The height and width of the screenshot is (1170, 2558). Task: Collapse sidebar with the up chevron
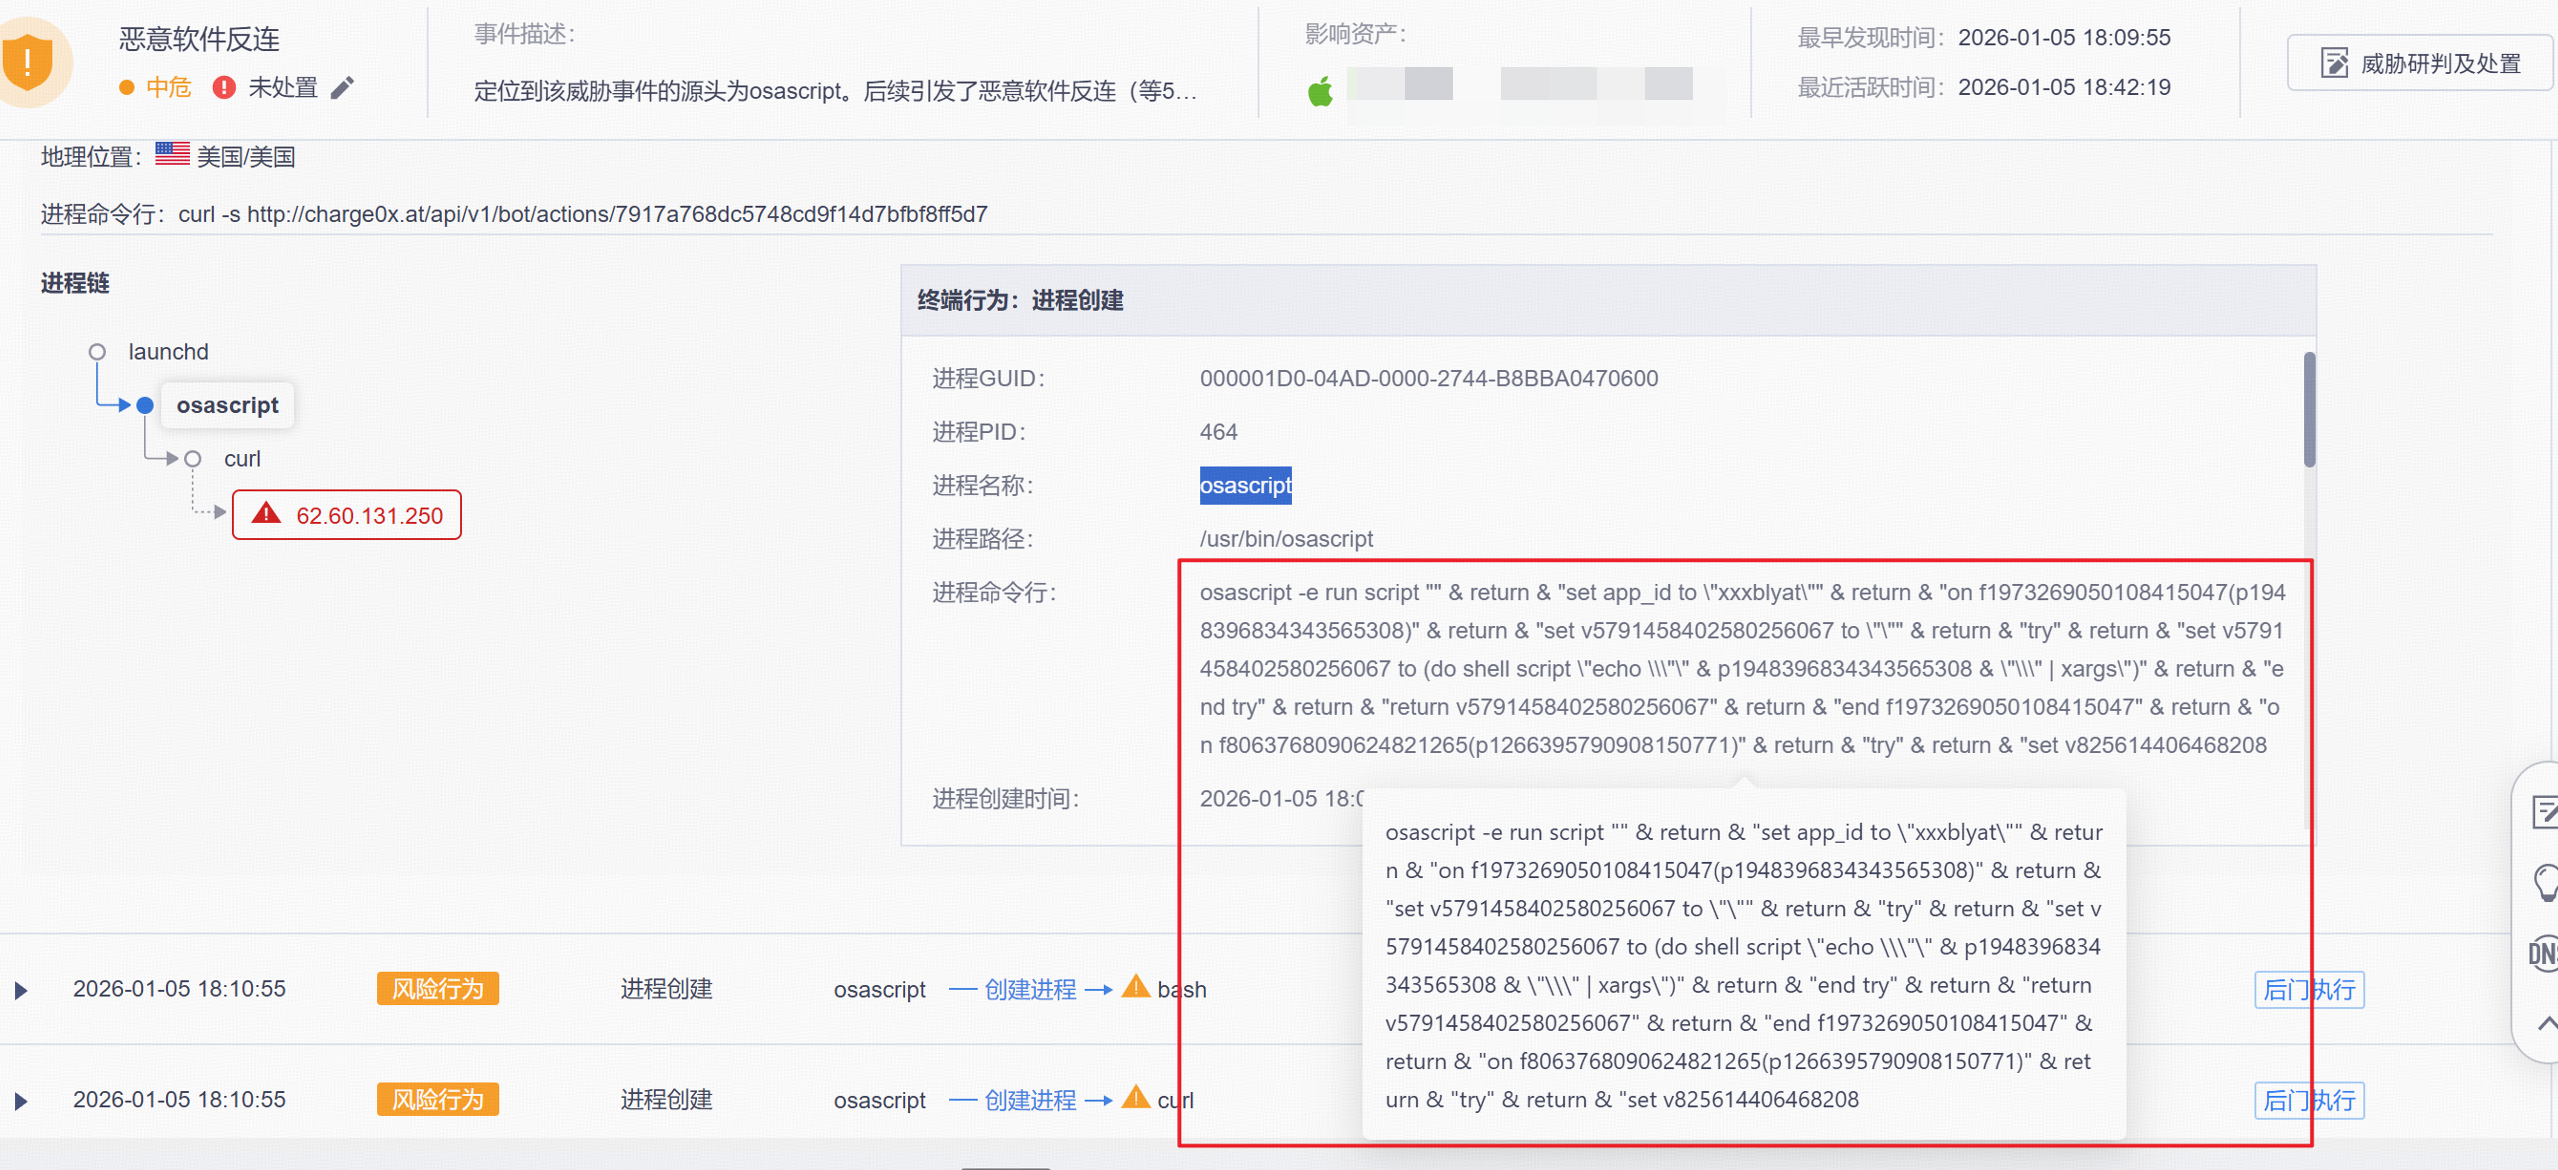point(2546,1023)
